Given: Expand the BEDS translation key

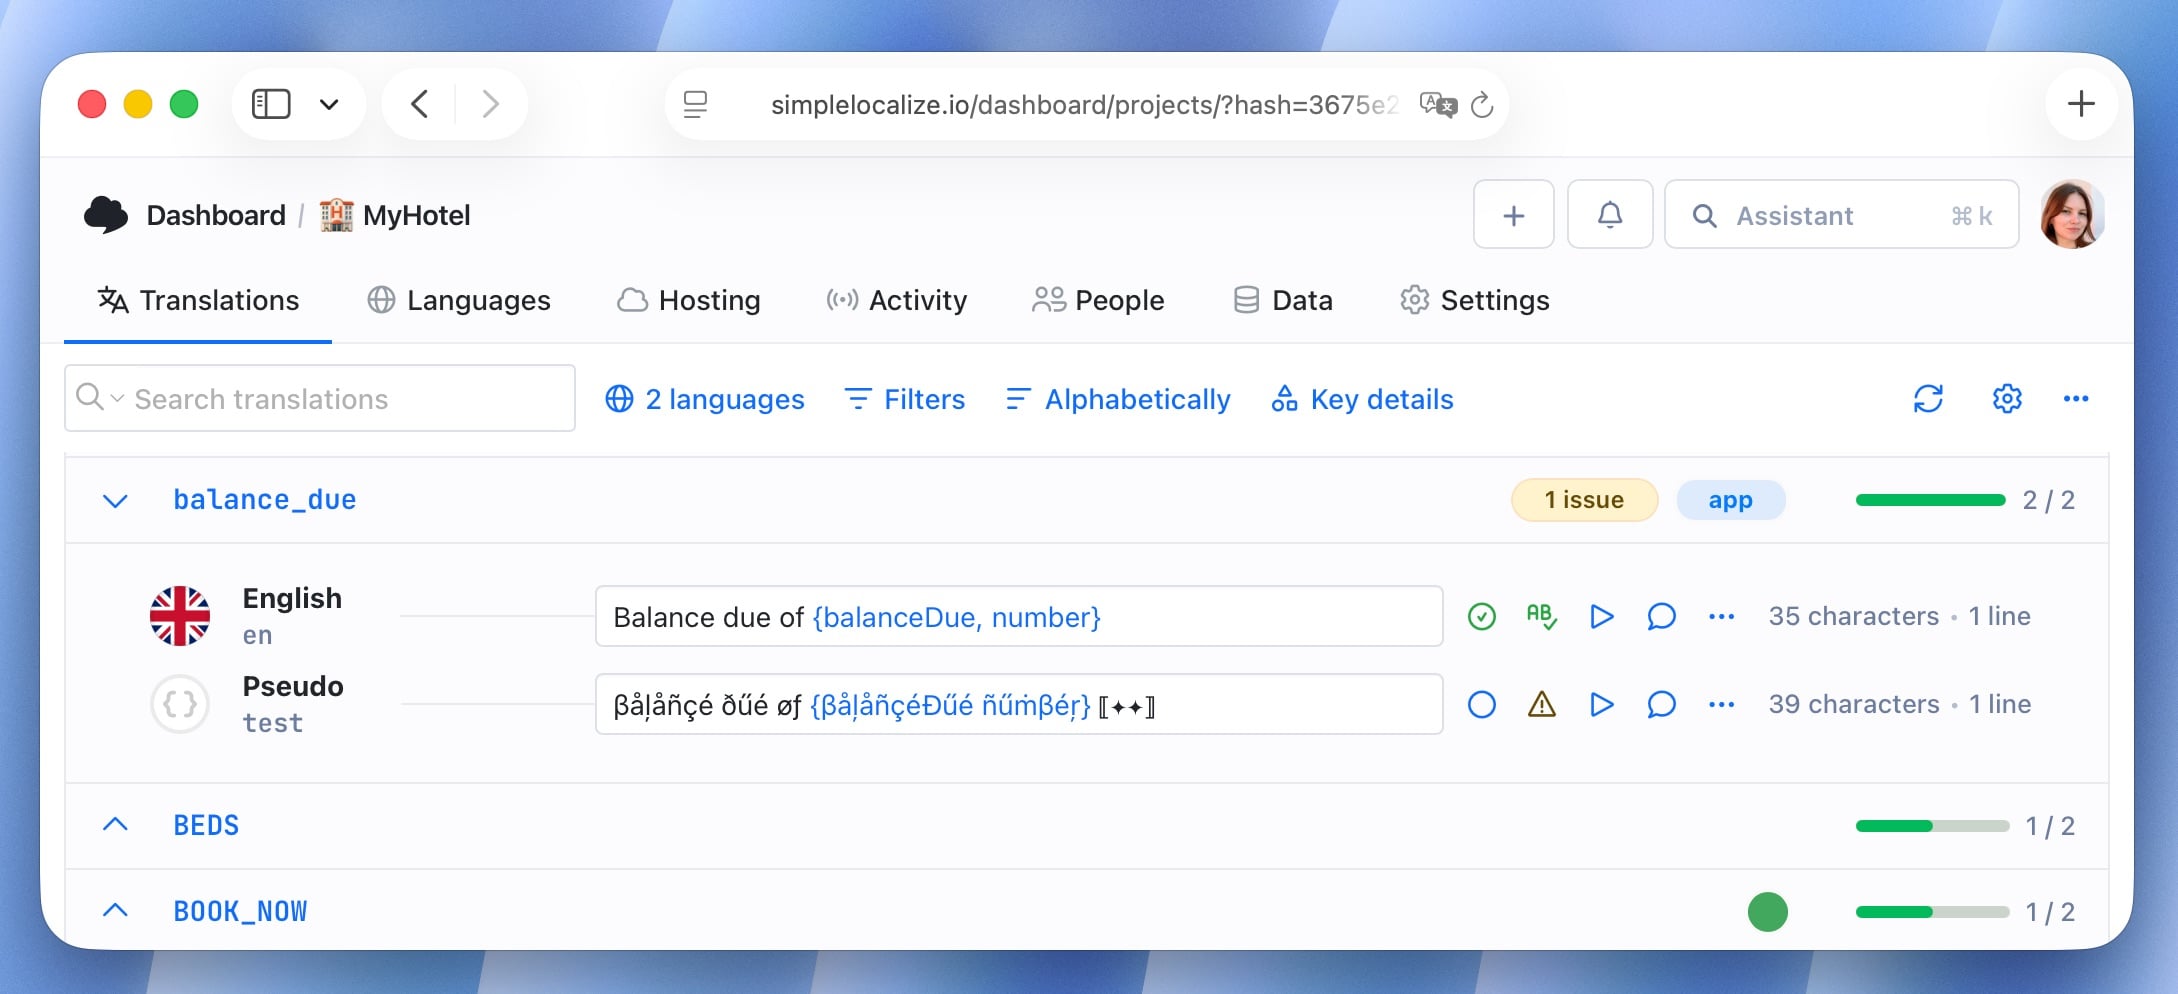Looking at the screenshot, I should pos(116,825).
